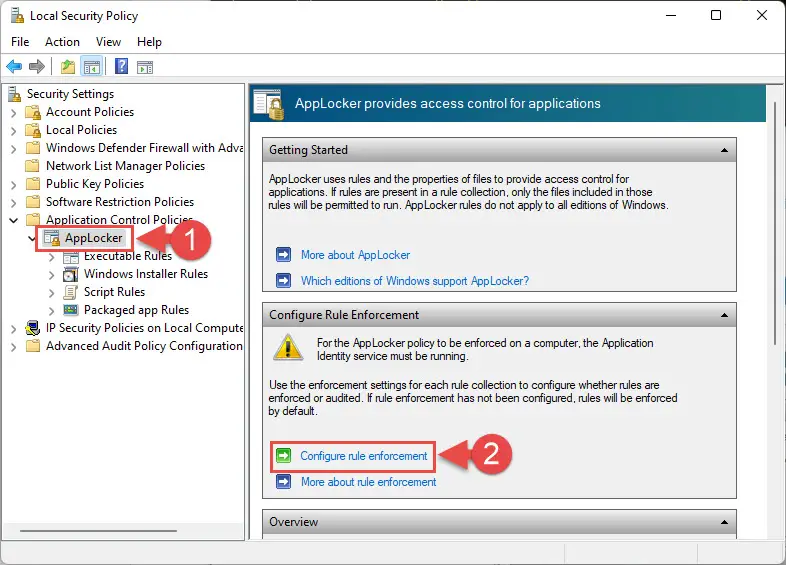This screenshot has height=565, width=786.
Task: Select Packaged app Rules in the tree
Action: pyautogui.click(x=136, y=310)
